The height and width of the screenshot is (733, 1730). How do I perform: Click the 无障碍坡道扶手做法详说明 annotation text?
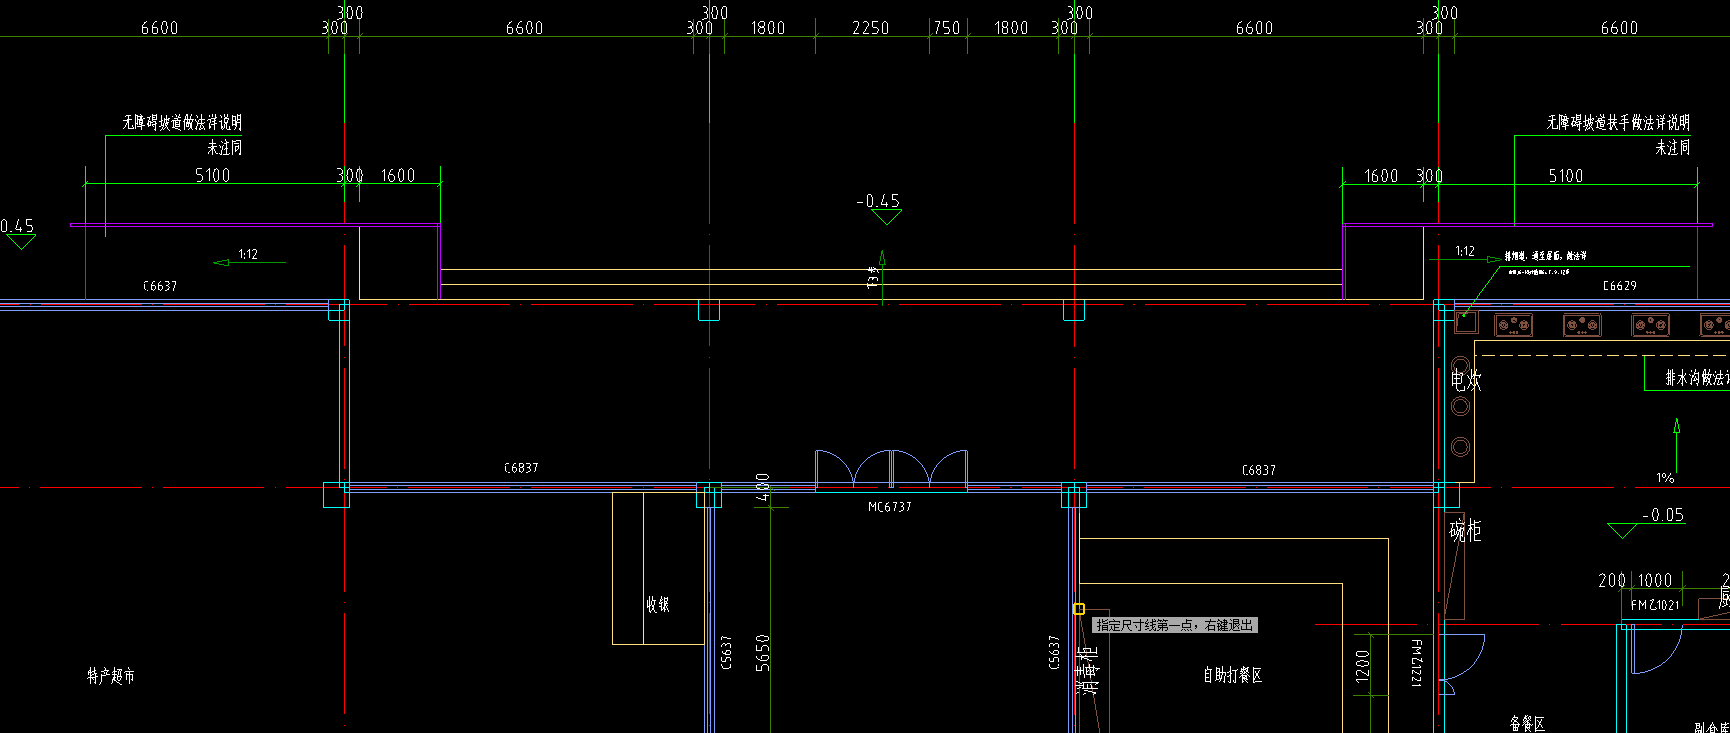pos(1618,122)
